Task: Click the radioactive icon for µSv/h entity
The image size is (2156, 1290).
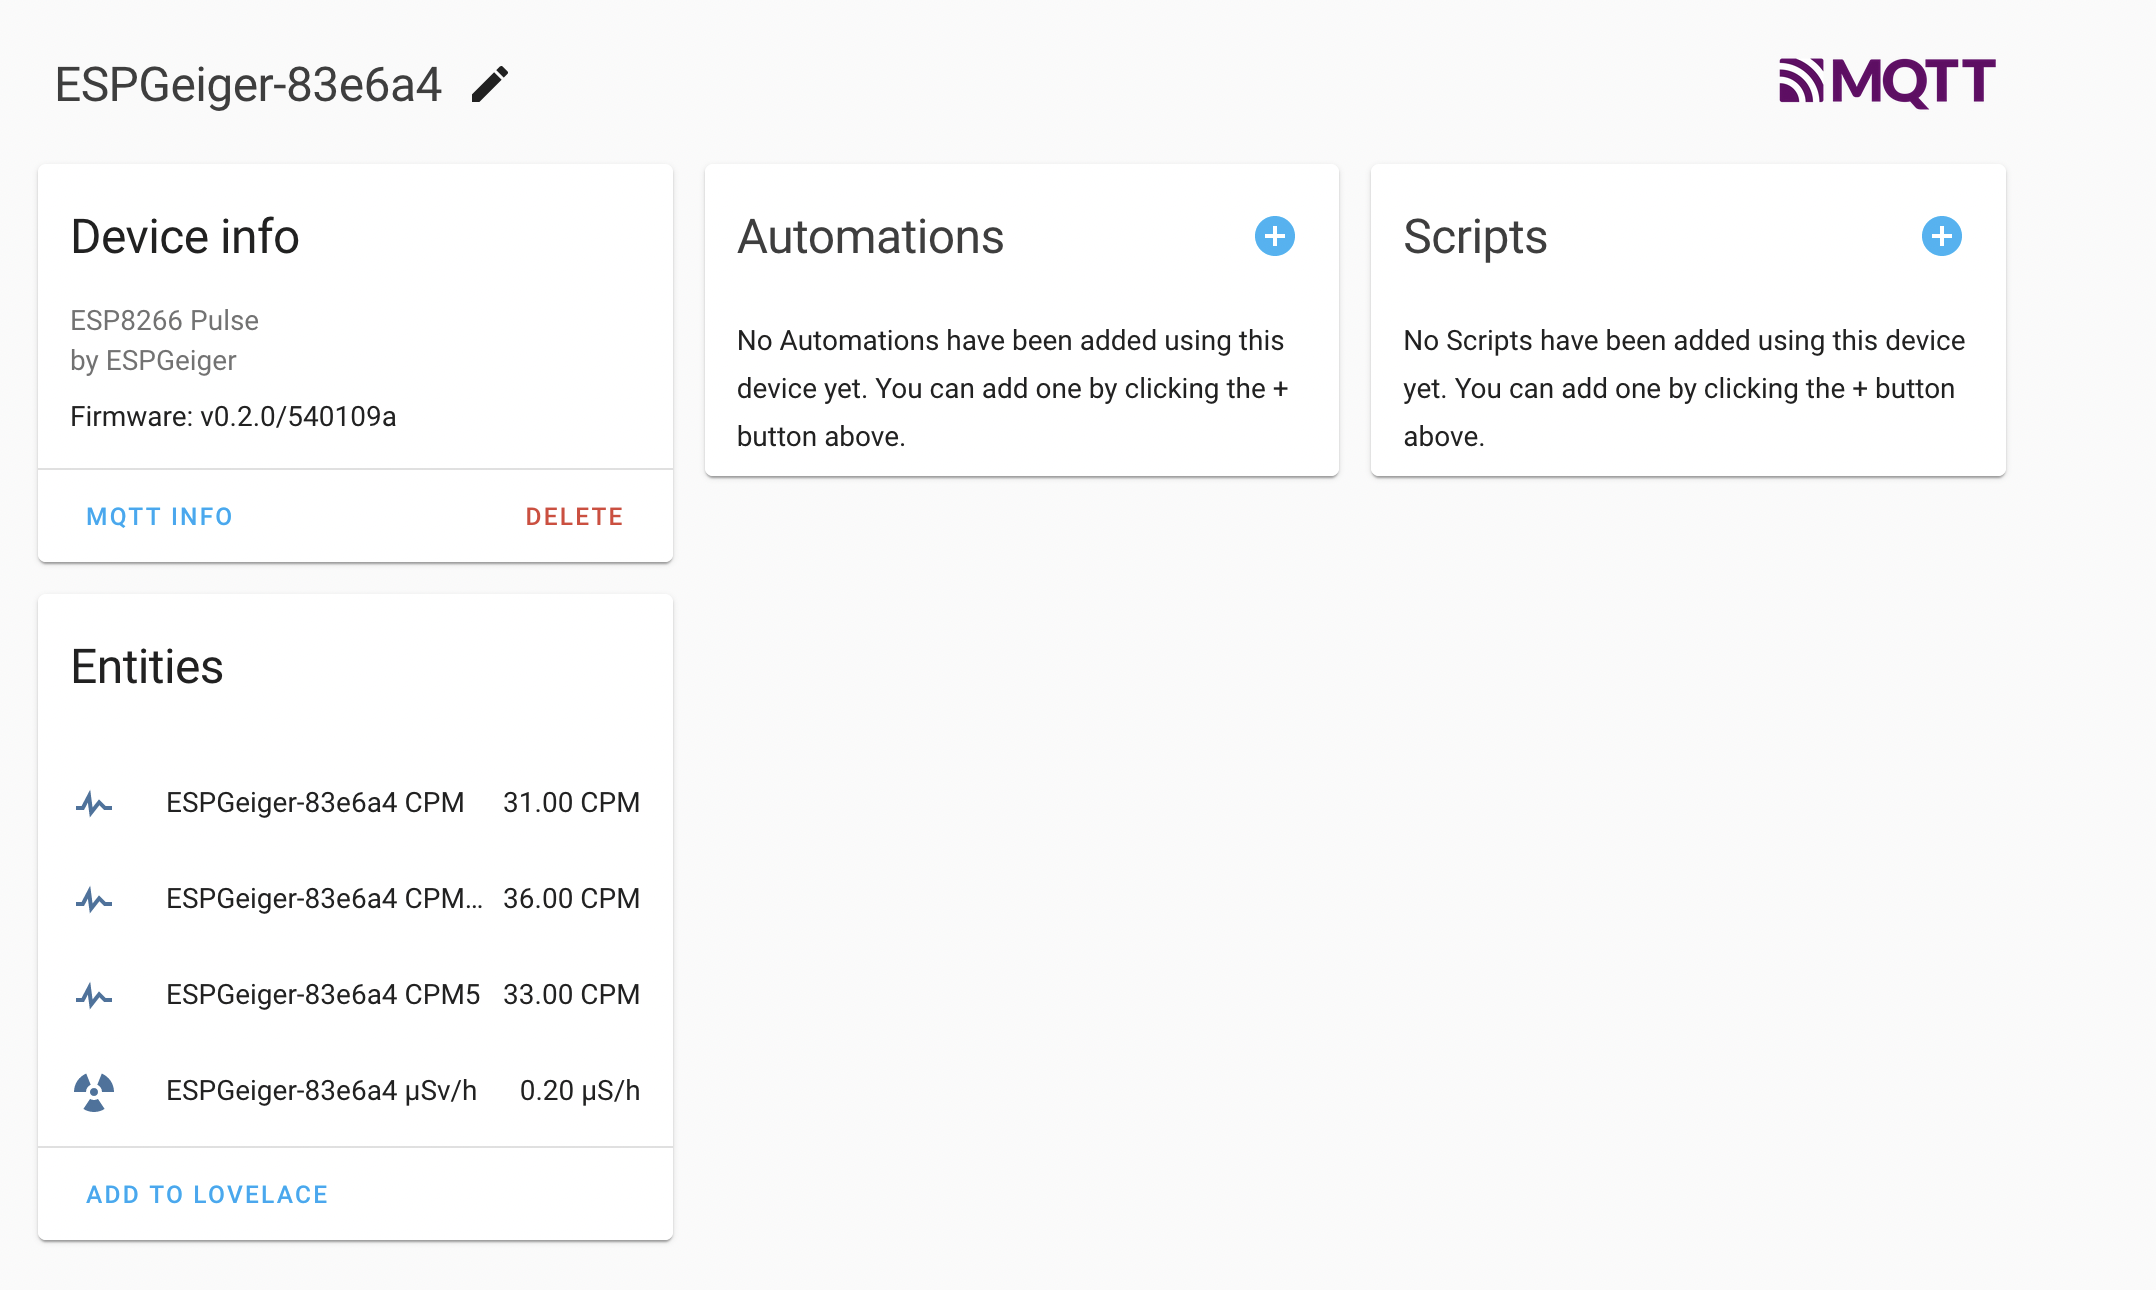Action: click(x=94, y=1091)
